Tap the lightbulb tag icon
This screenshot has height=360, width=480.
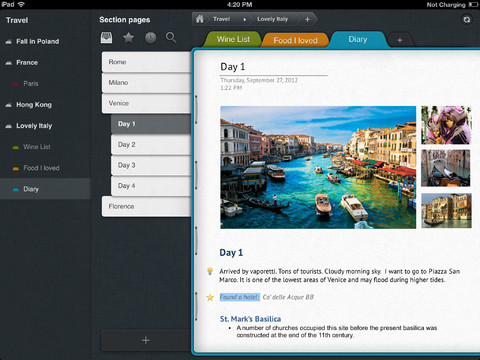(x=210, y=271)
